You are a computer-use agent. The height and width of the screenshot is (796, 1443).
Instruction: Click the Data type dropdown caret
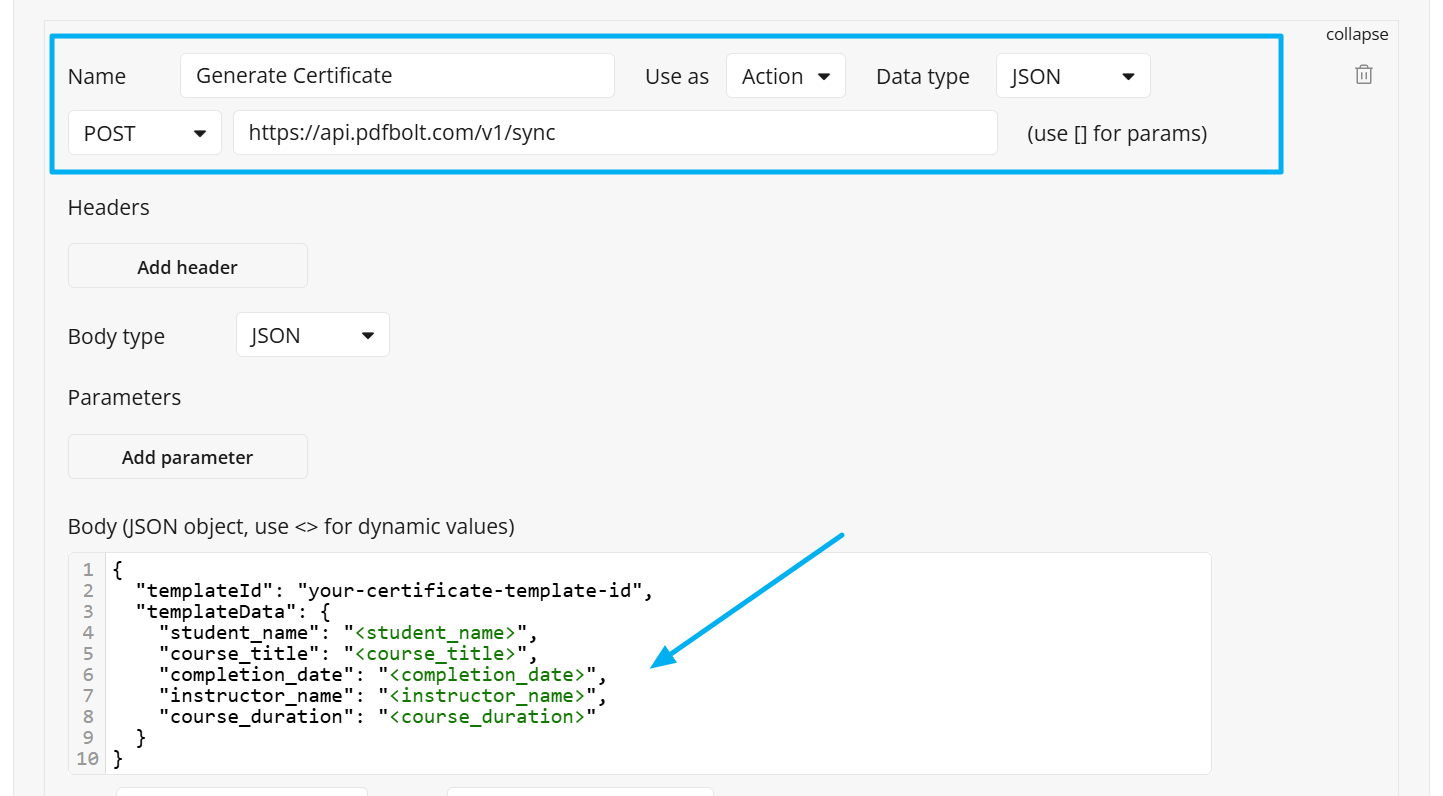pos(1130,75)
